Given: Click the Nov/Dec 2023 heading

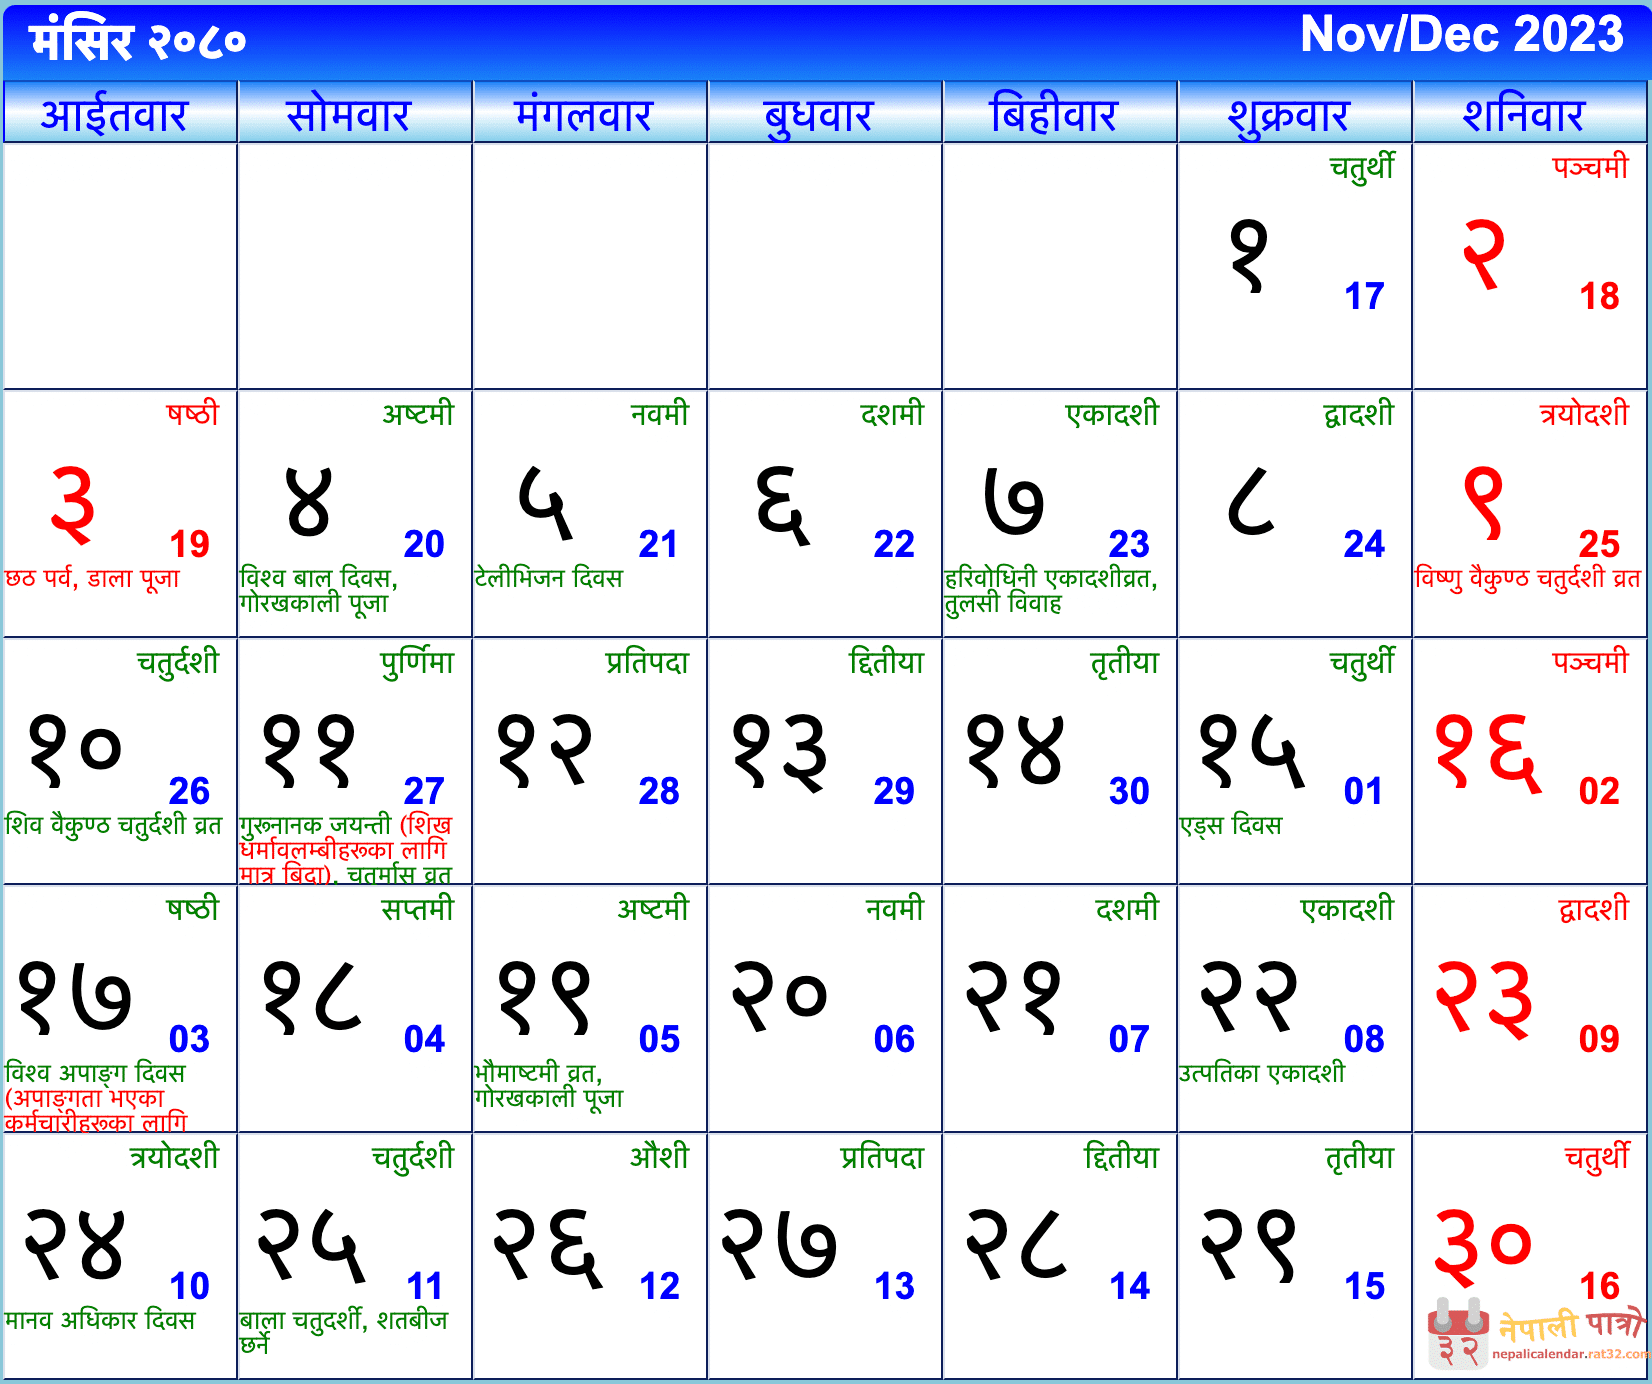Looking at the screenshot, I should [1462, 35].
